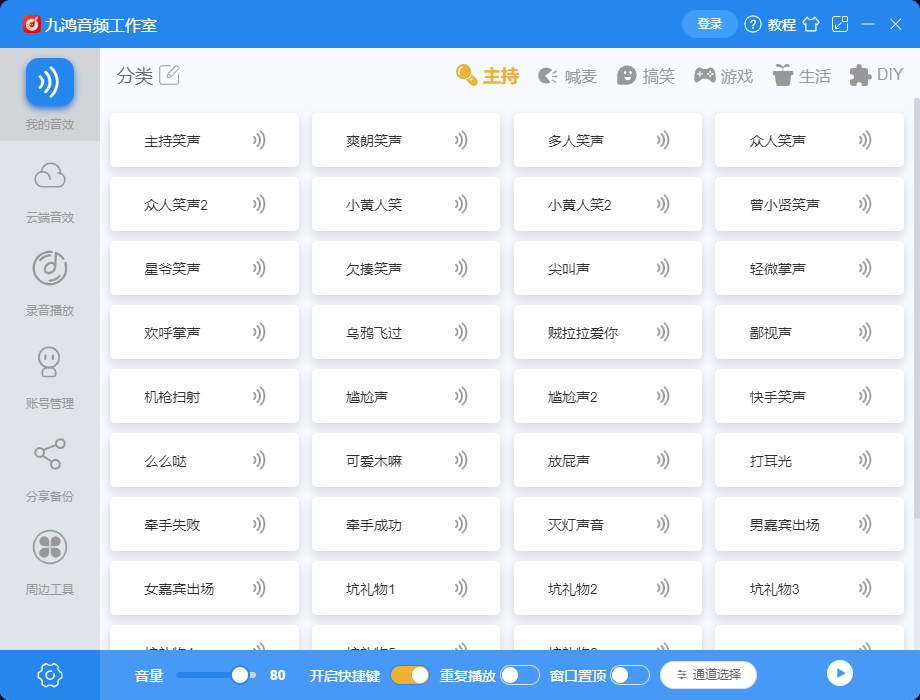The width and height of the screenshot is (920, 700).
Task: Play sound icon on 主持笑声 card
Action: (x=259, y=140)
